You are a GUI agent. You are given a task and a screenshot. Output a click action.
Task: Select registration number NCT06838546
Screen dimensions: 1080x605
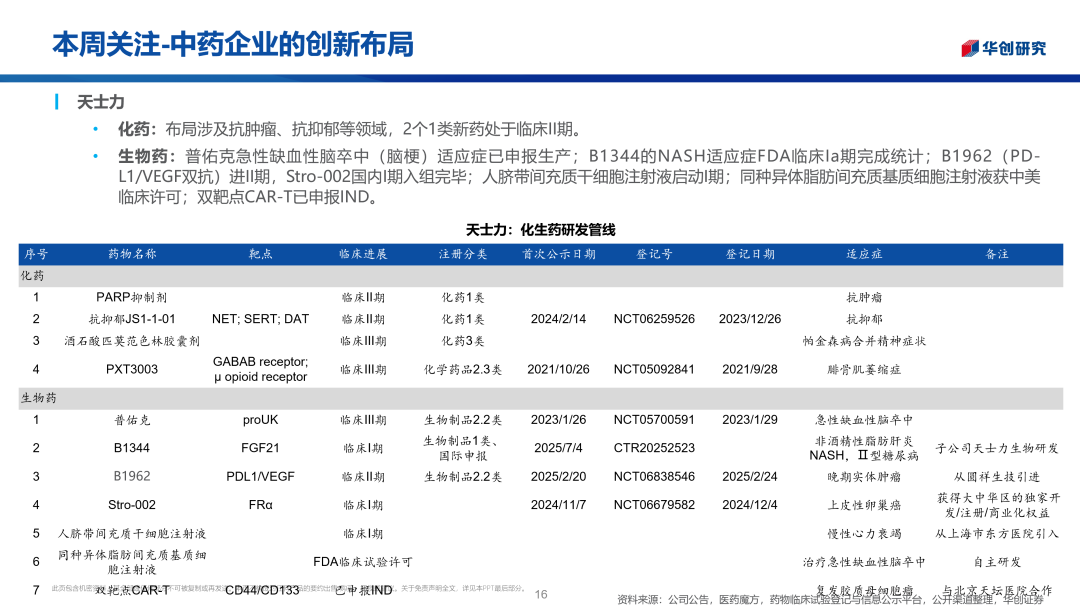(654, 477)
